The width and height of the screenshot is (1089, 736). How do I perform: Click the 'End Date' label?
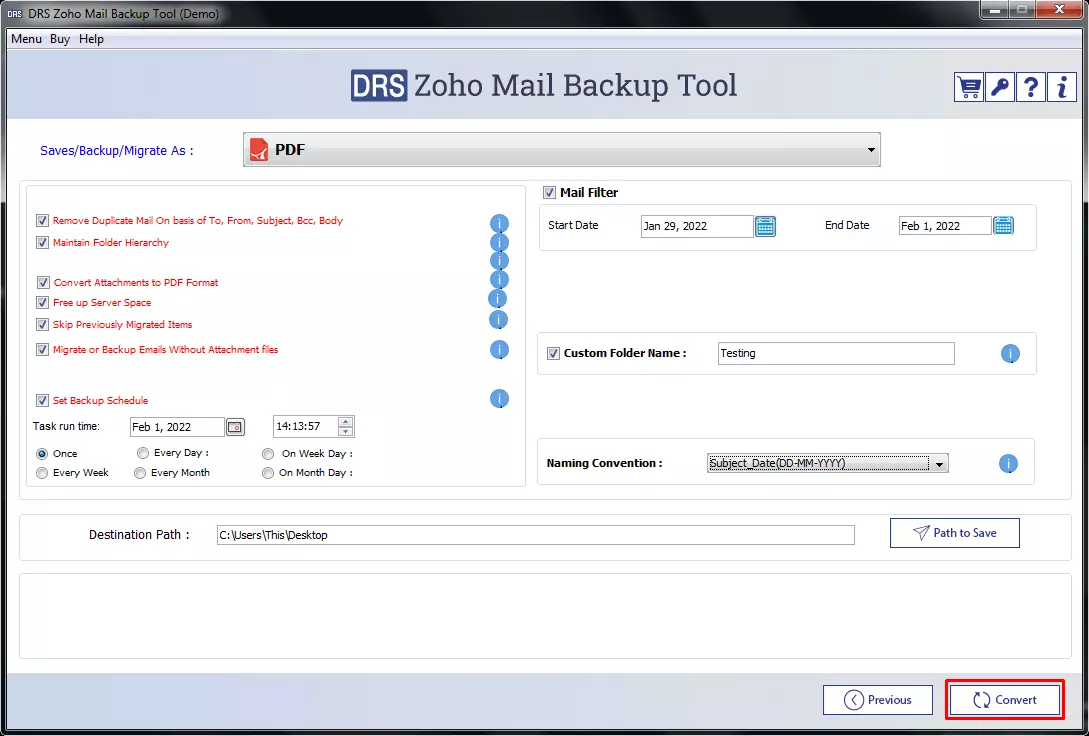click(x=847, y=225)
